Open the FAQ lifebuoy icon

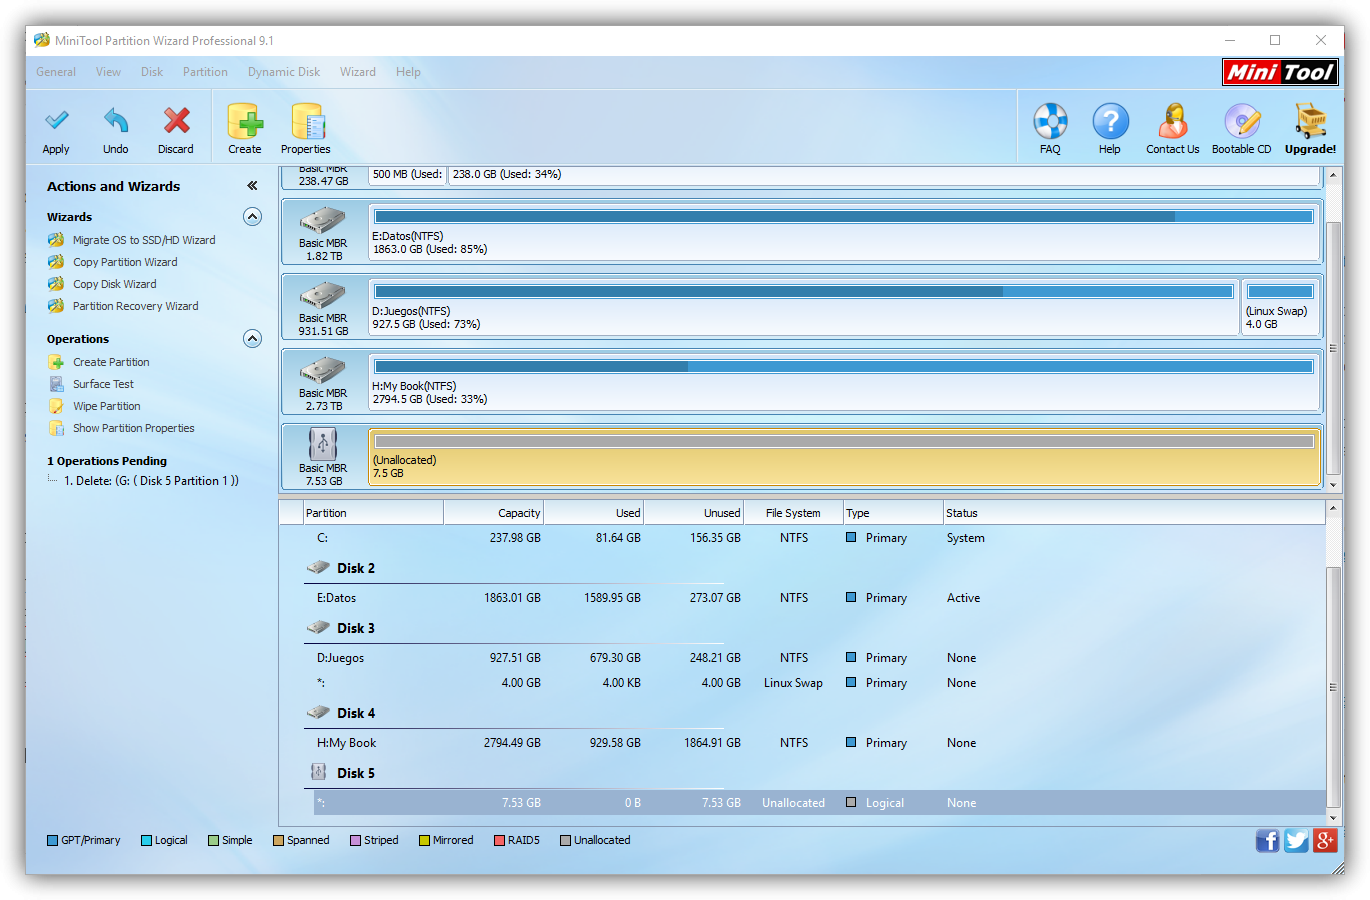coord(1050,122)
